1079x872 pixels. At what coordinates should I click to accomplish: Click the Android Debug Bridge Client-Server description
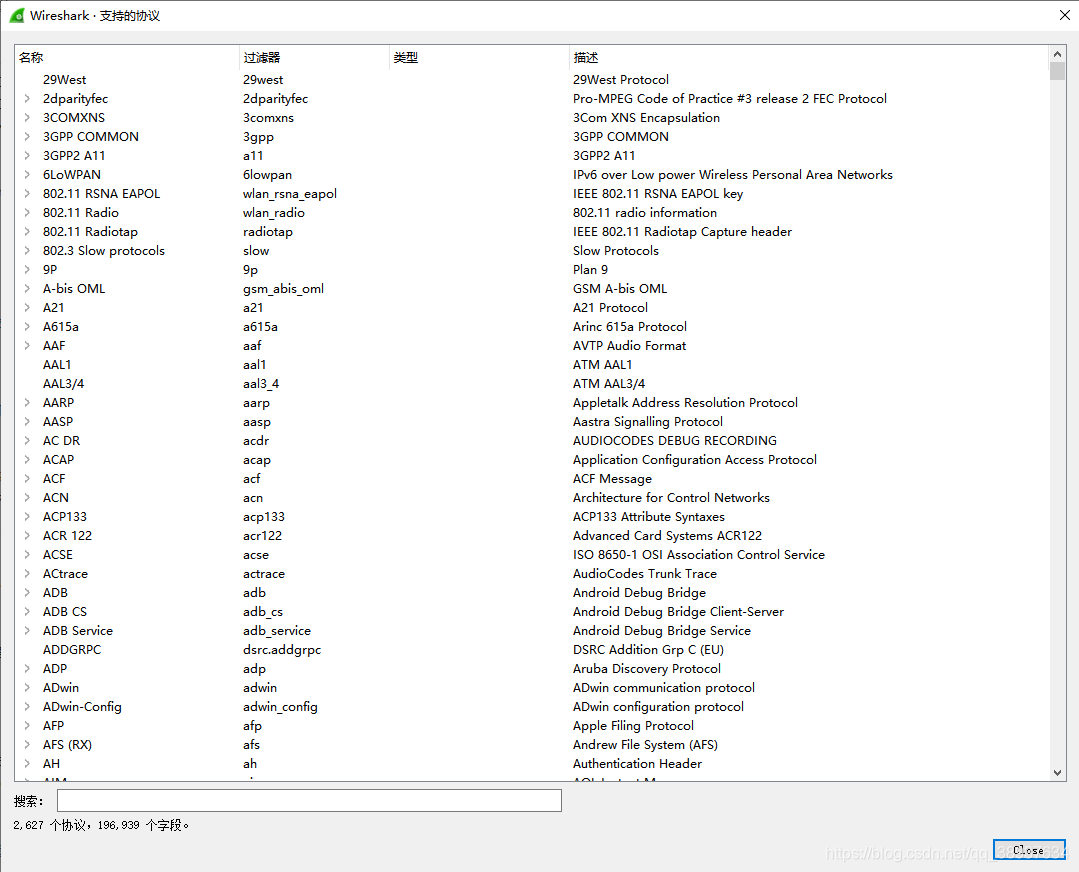(x=678, y=611)
